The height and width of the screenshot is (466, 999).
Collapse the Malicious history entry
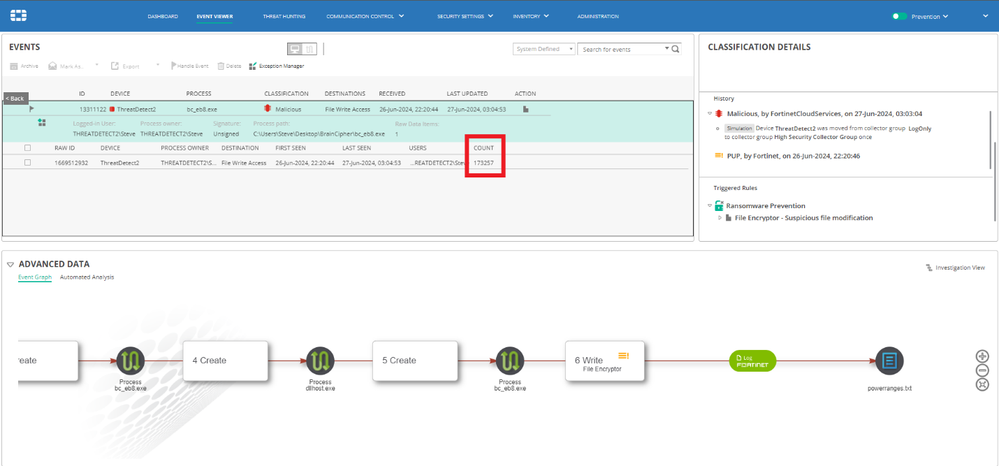point(710,113)
